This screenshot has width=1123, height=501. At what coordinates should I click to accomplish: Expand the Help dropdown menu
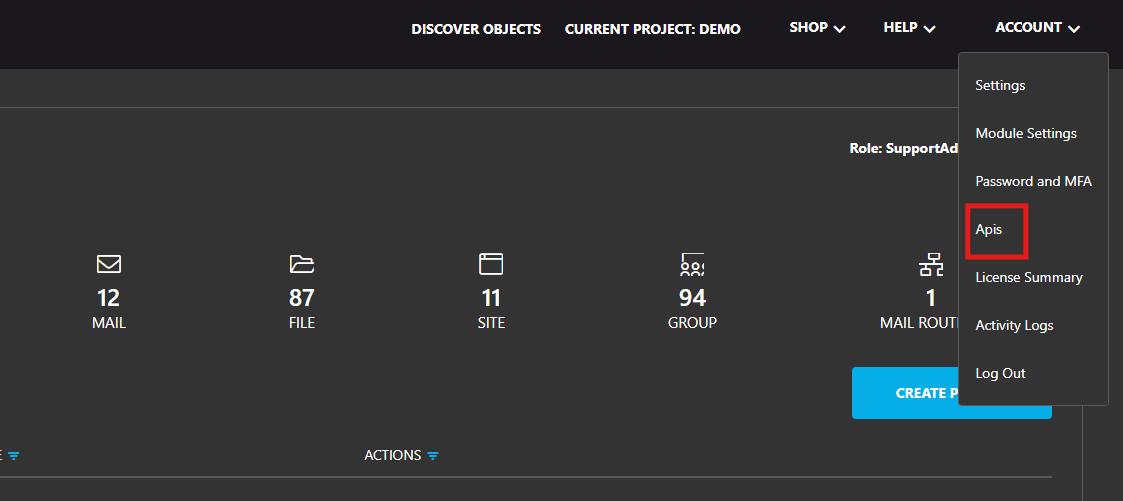tap(909, 28)
